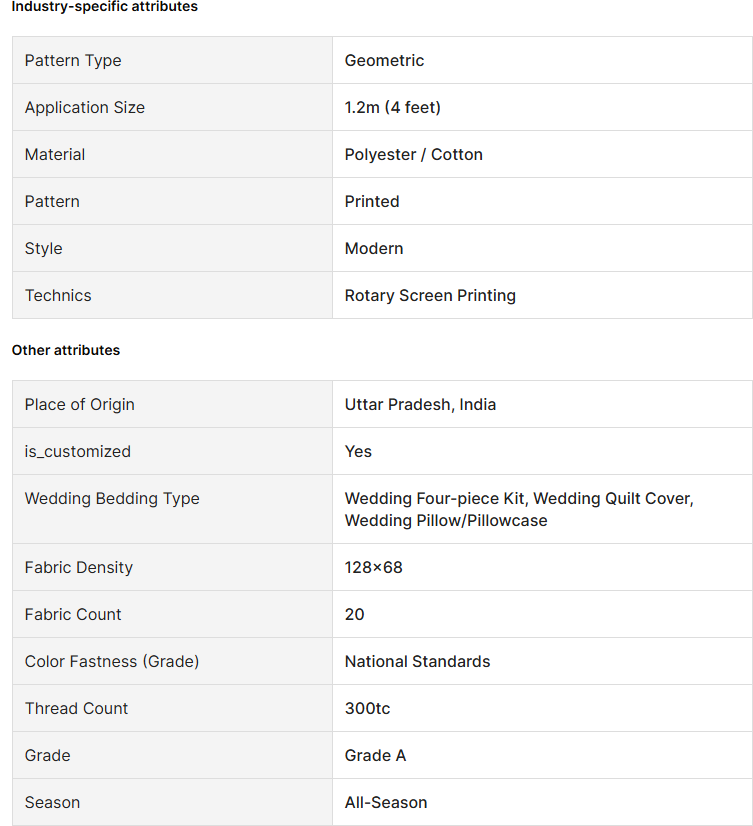753x826 pixels.
Task: Click the Printed pattern value
Action: [372, 201]
